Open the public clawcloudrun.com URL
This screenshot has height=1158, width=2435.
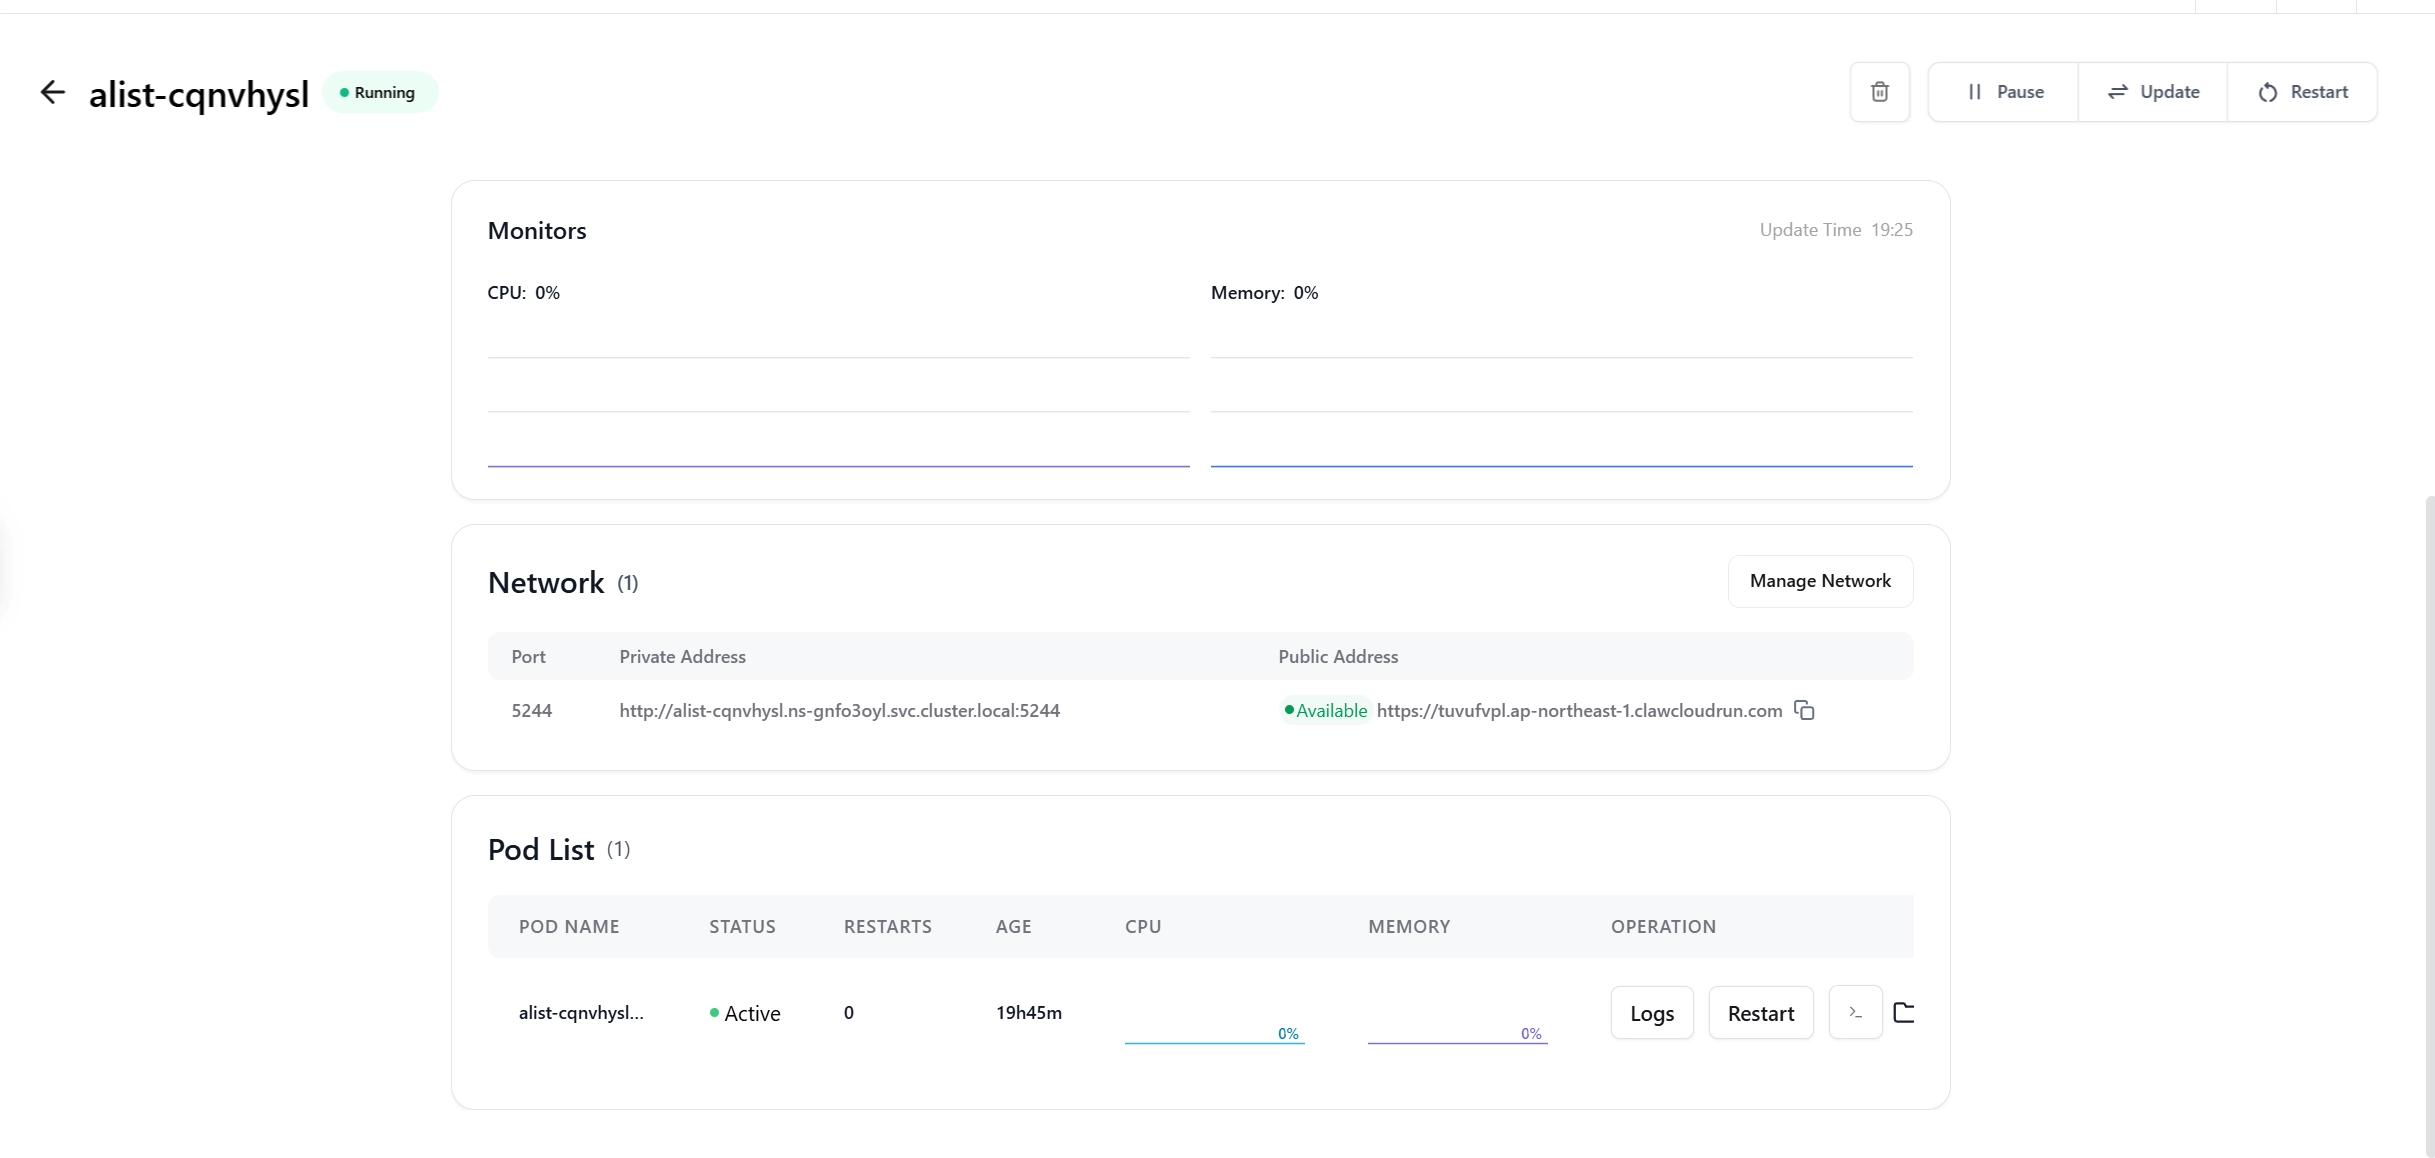1579,711
